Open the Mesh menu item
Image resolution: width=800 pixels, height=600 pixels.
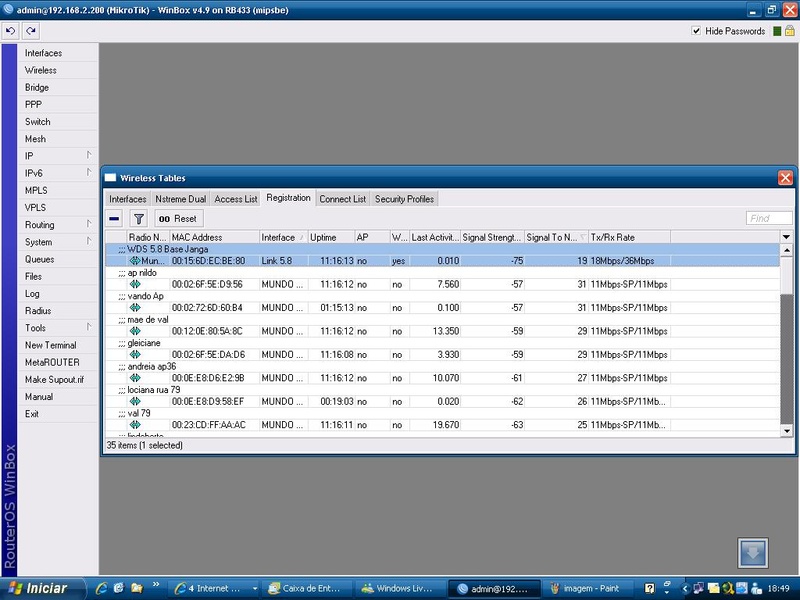click(58, 139)
